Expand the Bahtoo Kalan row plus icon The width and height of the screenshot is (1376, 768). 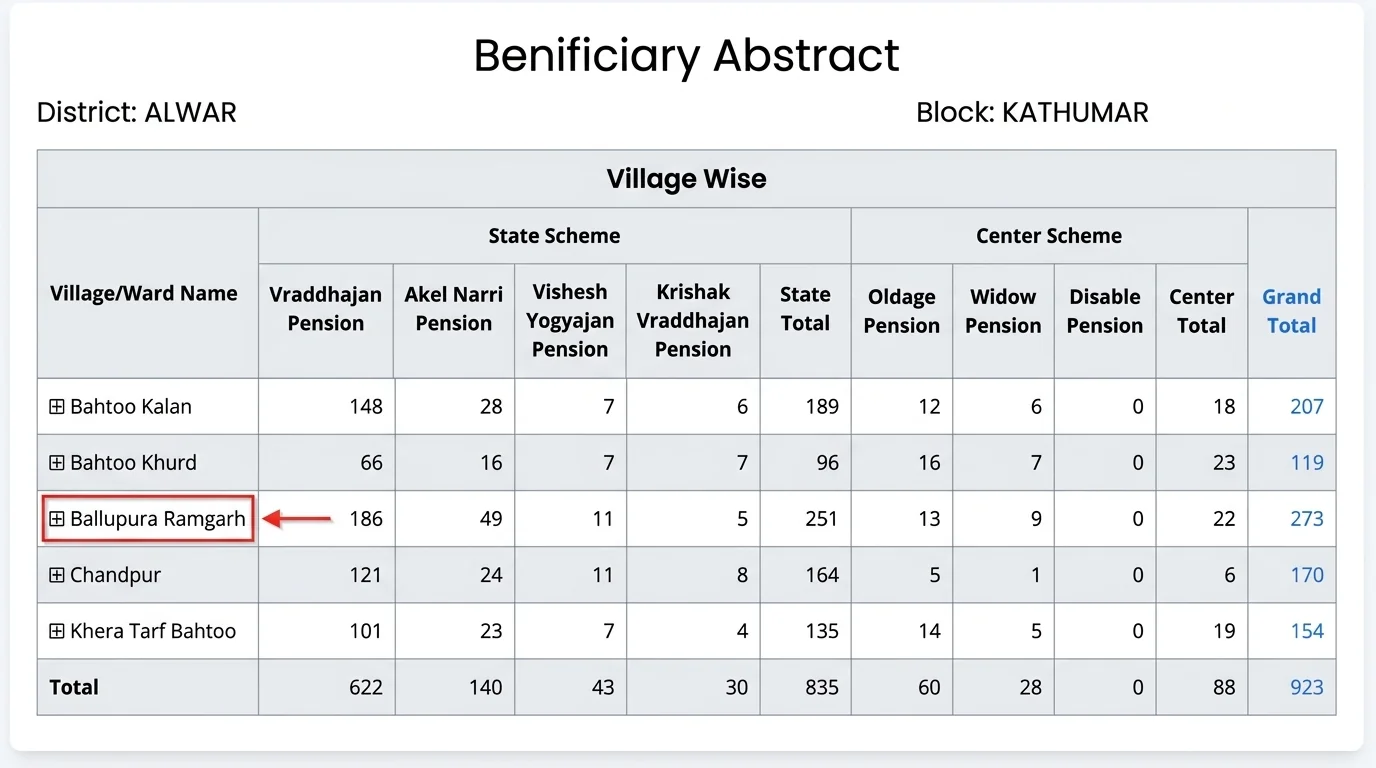(x=57, y=407)
